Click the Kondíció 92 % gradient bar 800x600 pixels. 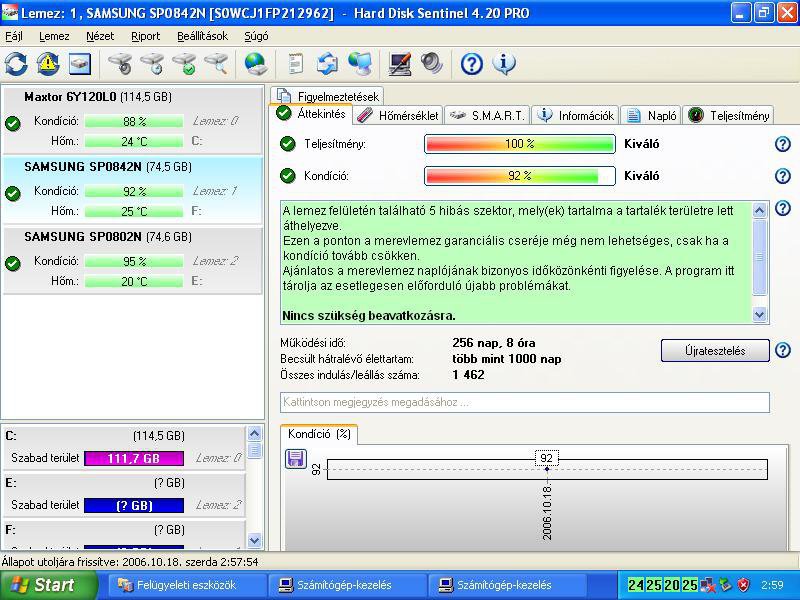click(519, 176)
